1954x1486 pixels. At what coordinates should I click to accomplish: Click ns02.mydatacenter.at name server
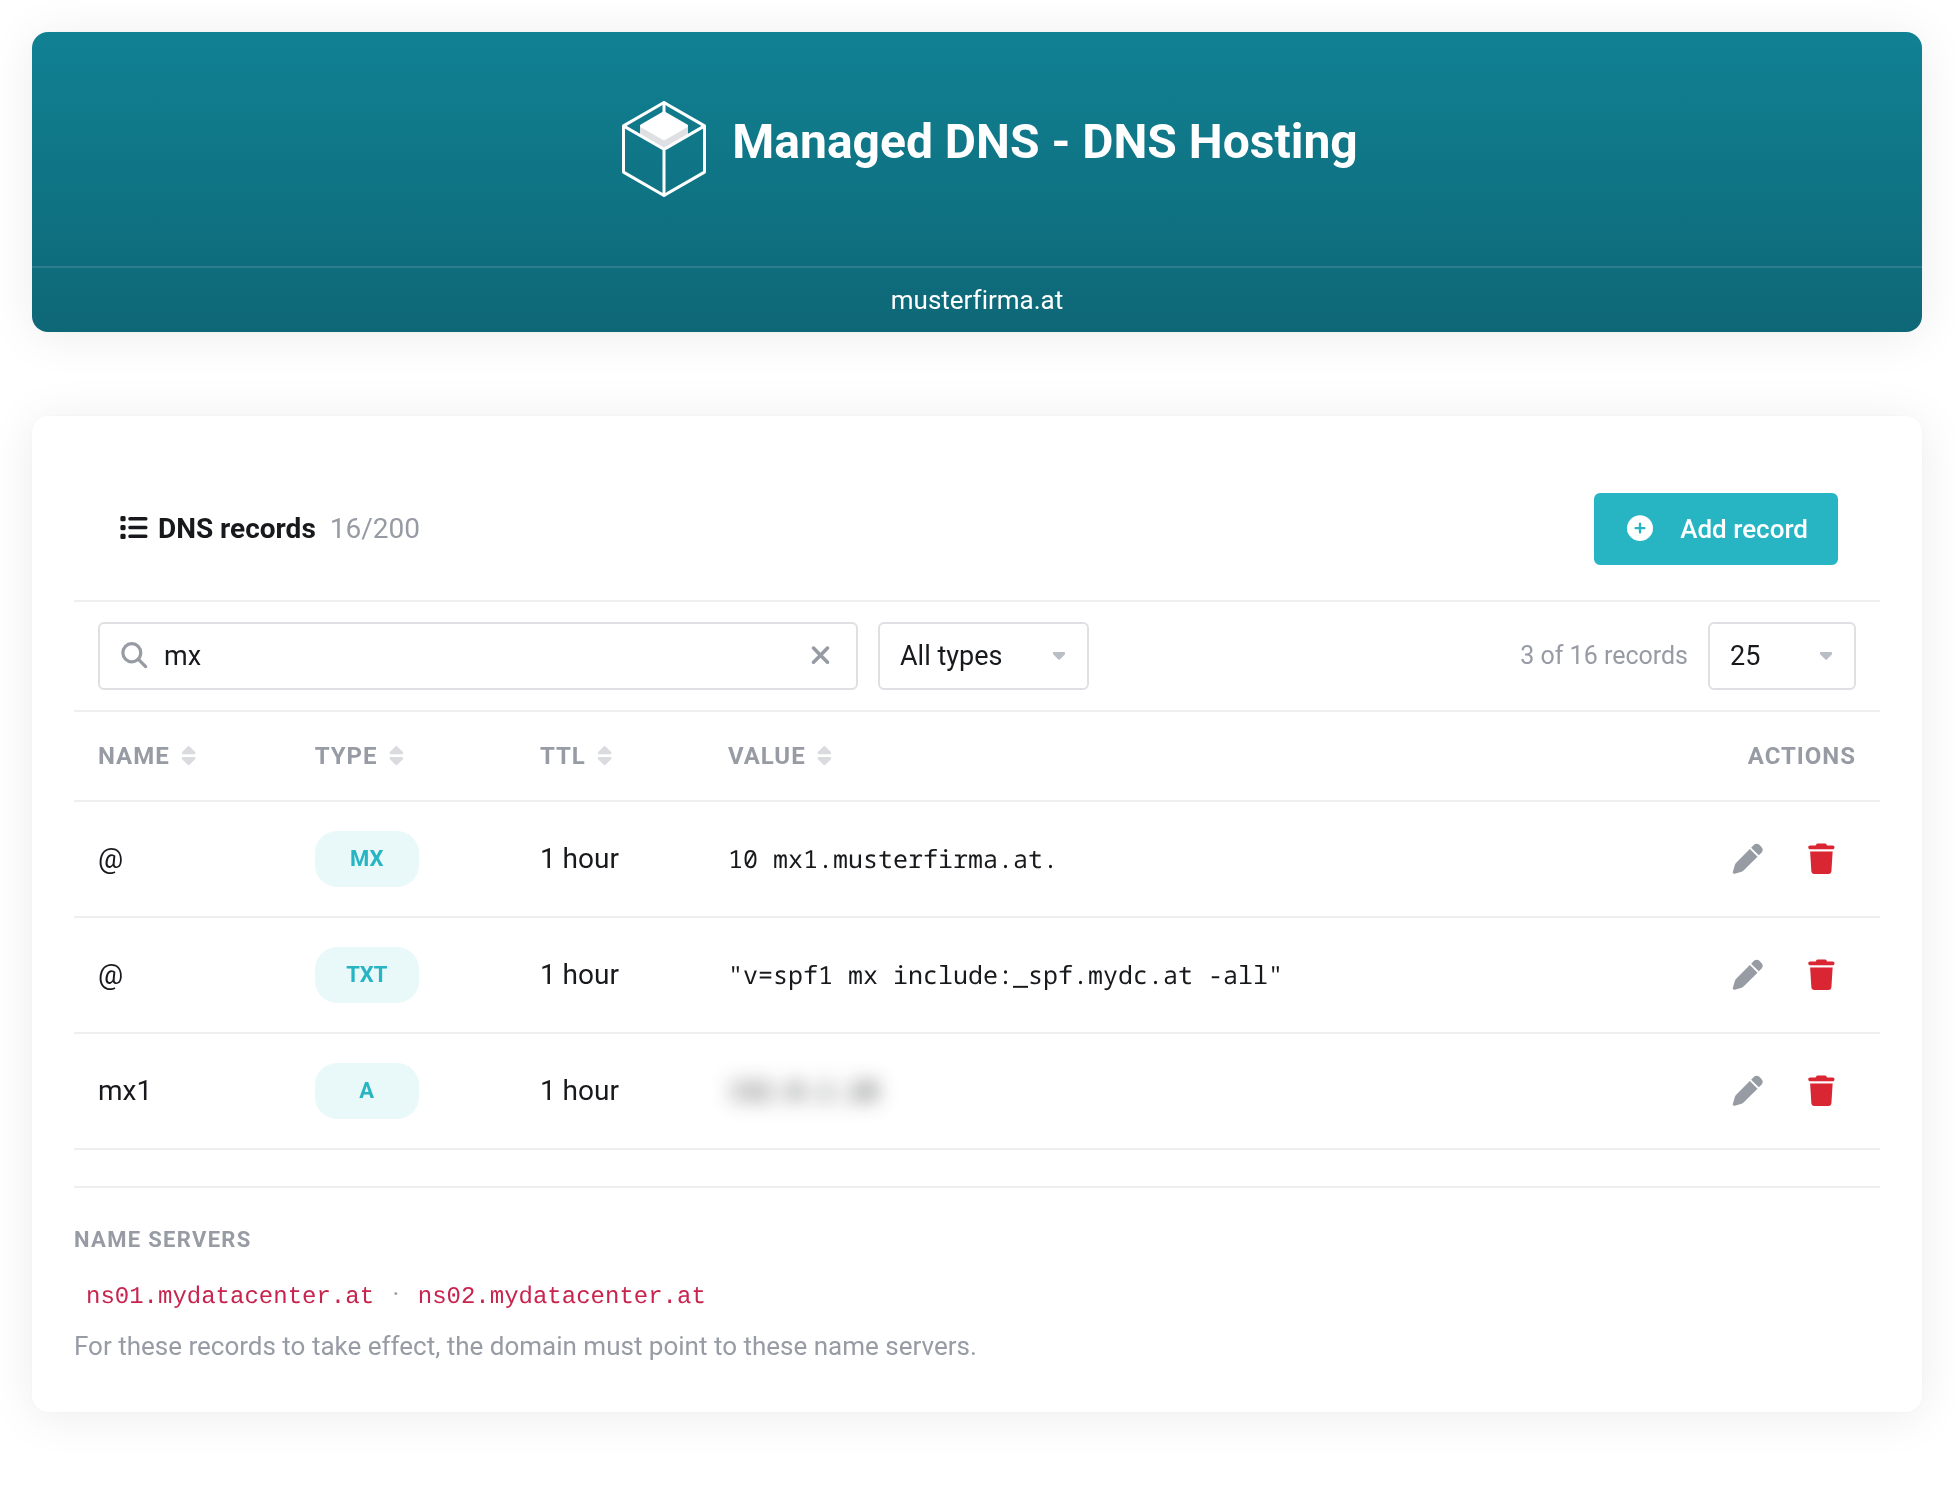[x=561, y=1296]
